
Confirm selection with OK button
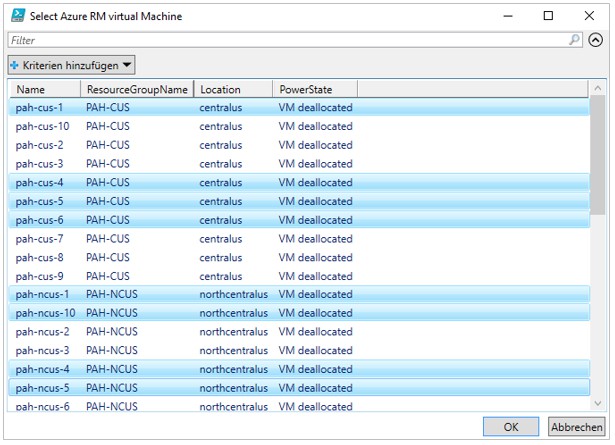pyautogui.click(x=511, y=427)
